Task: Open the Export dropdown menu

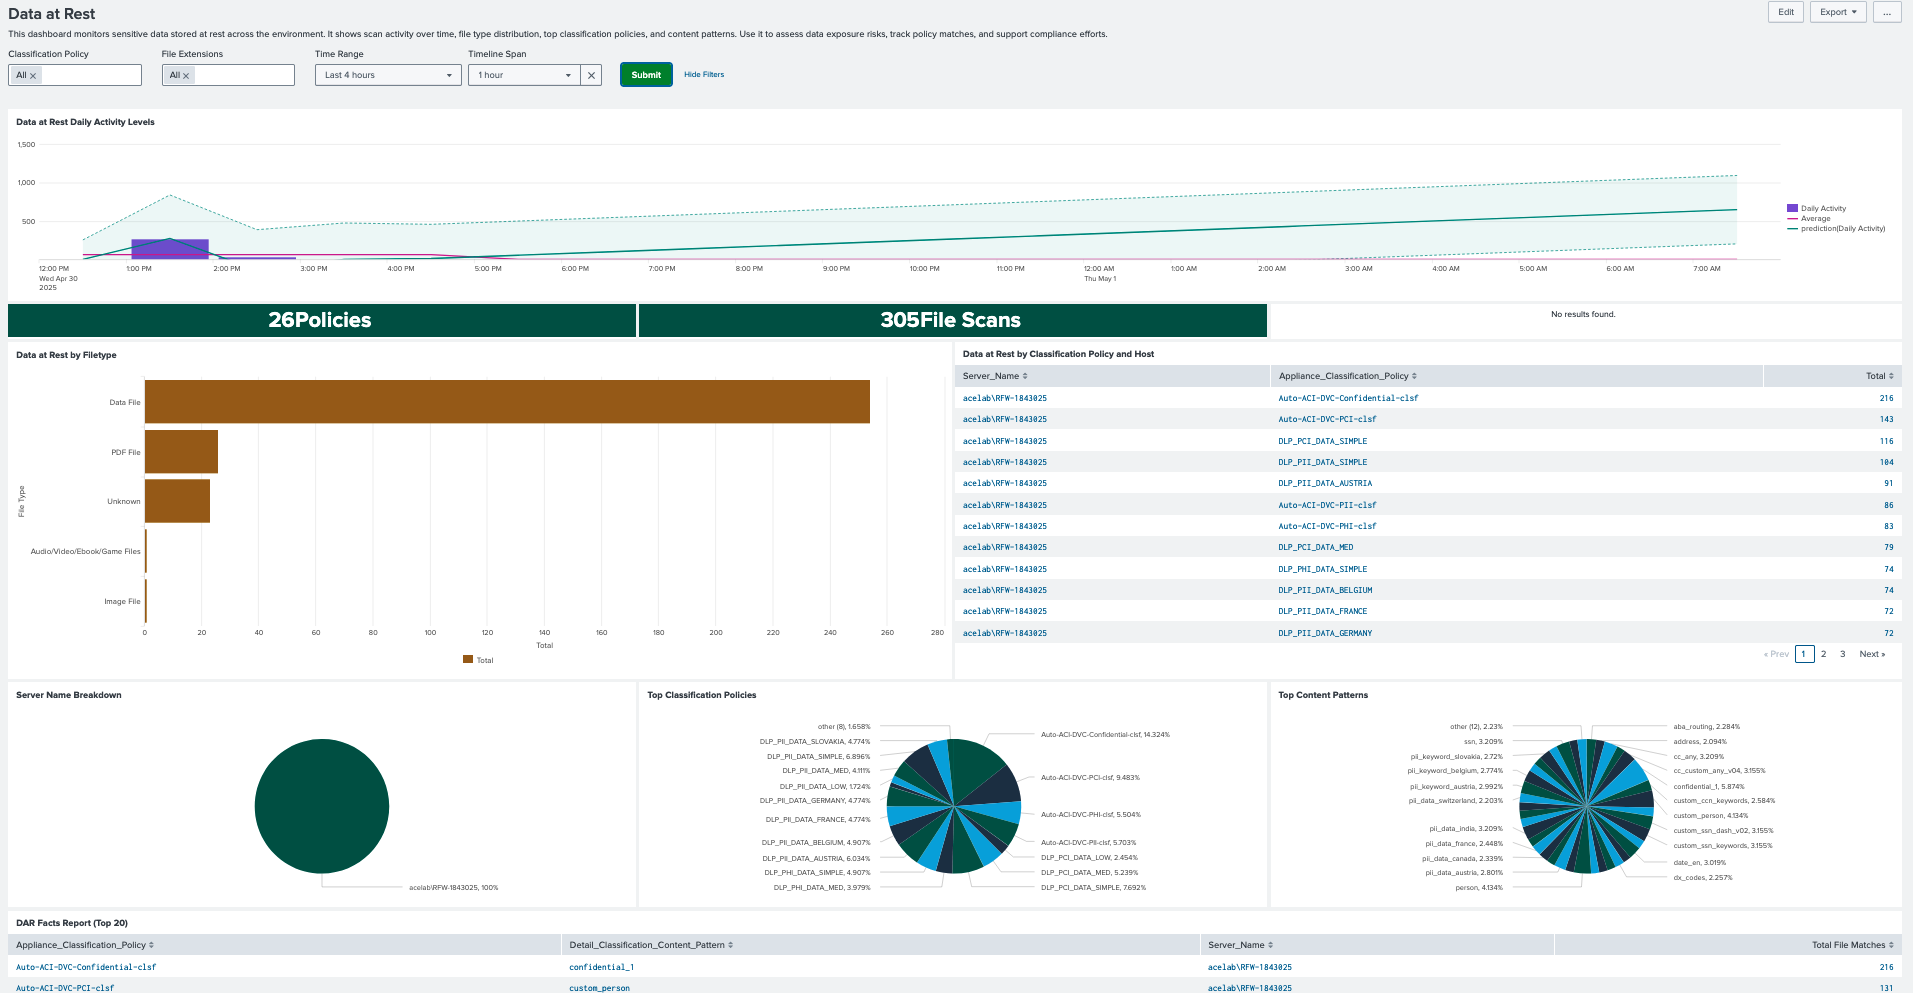Action: pyautogui.click(x=1838, y=12)
